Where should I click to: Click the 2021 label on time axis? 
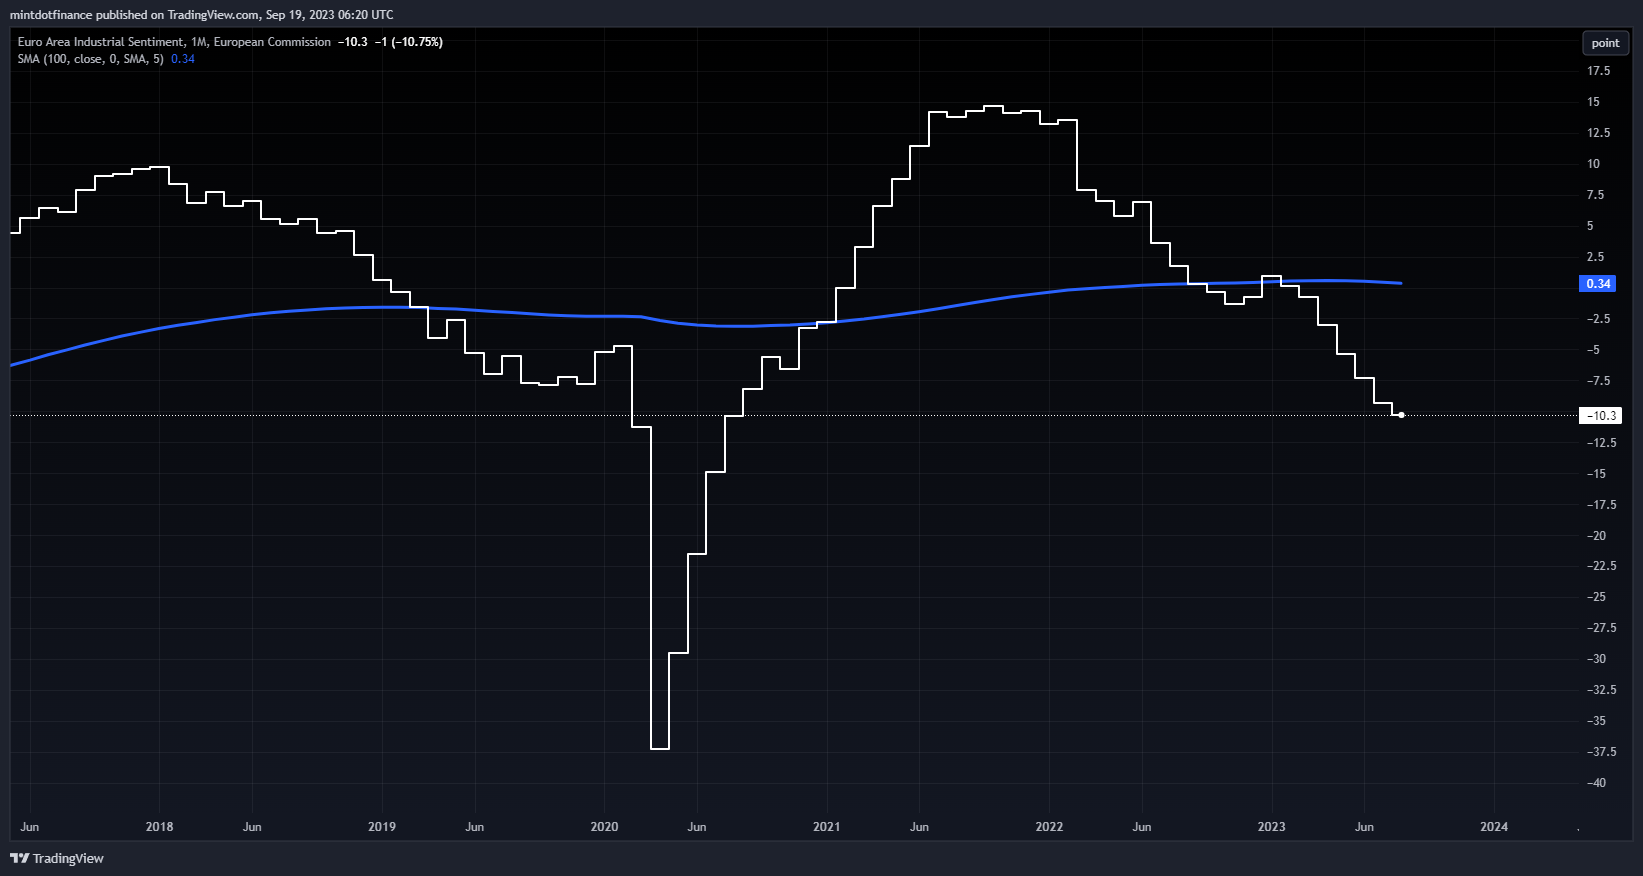click(x=827, y=827)
